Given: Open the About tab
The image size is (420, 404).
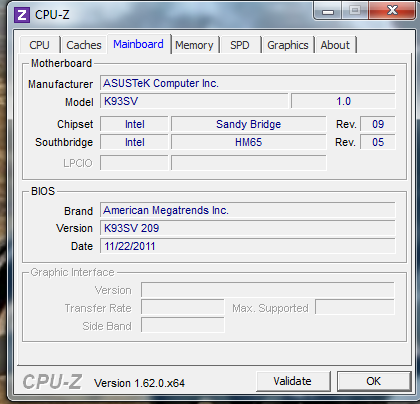Looking at the screenshot, I should (335, 45).
